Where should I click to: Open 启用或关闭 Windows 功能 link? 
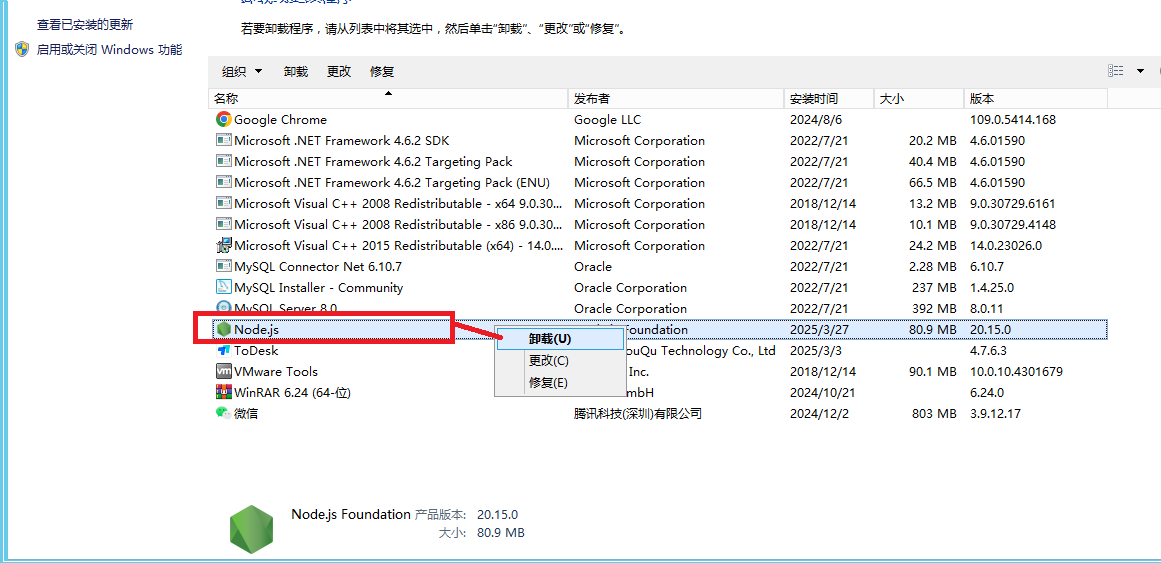(110, 50)
